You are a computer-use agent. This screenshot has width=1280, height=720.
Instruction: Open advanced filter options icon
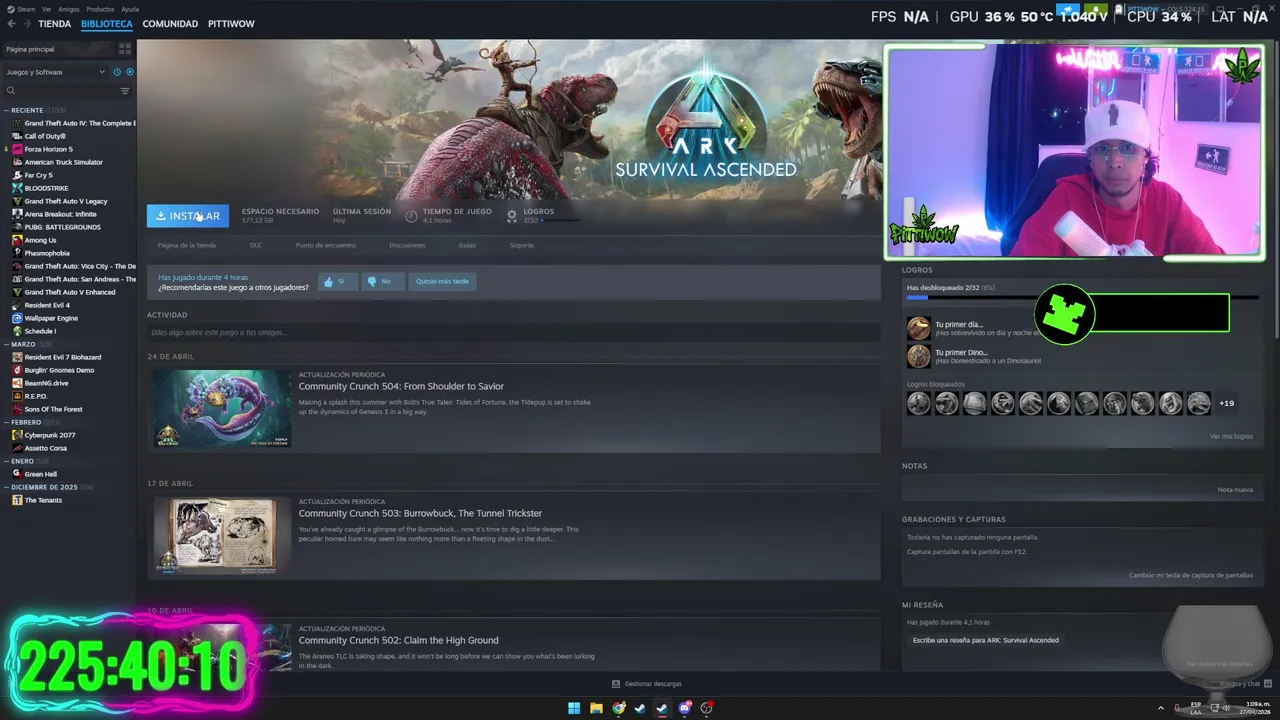point(125,91)
